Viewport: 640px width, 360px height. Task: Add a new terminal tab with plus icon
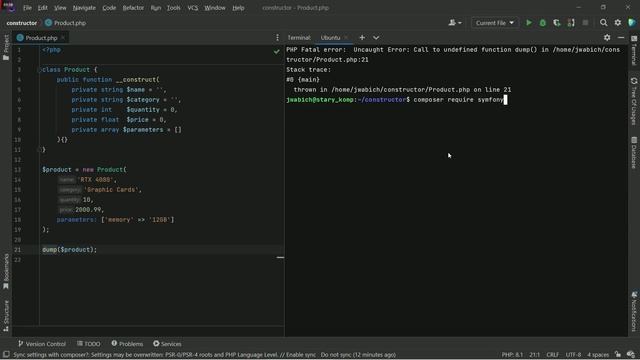click(362, 38)
